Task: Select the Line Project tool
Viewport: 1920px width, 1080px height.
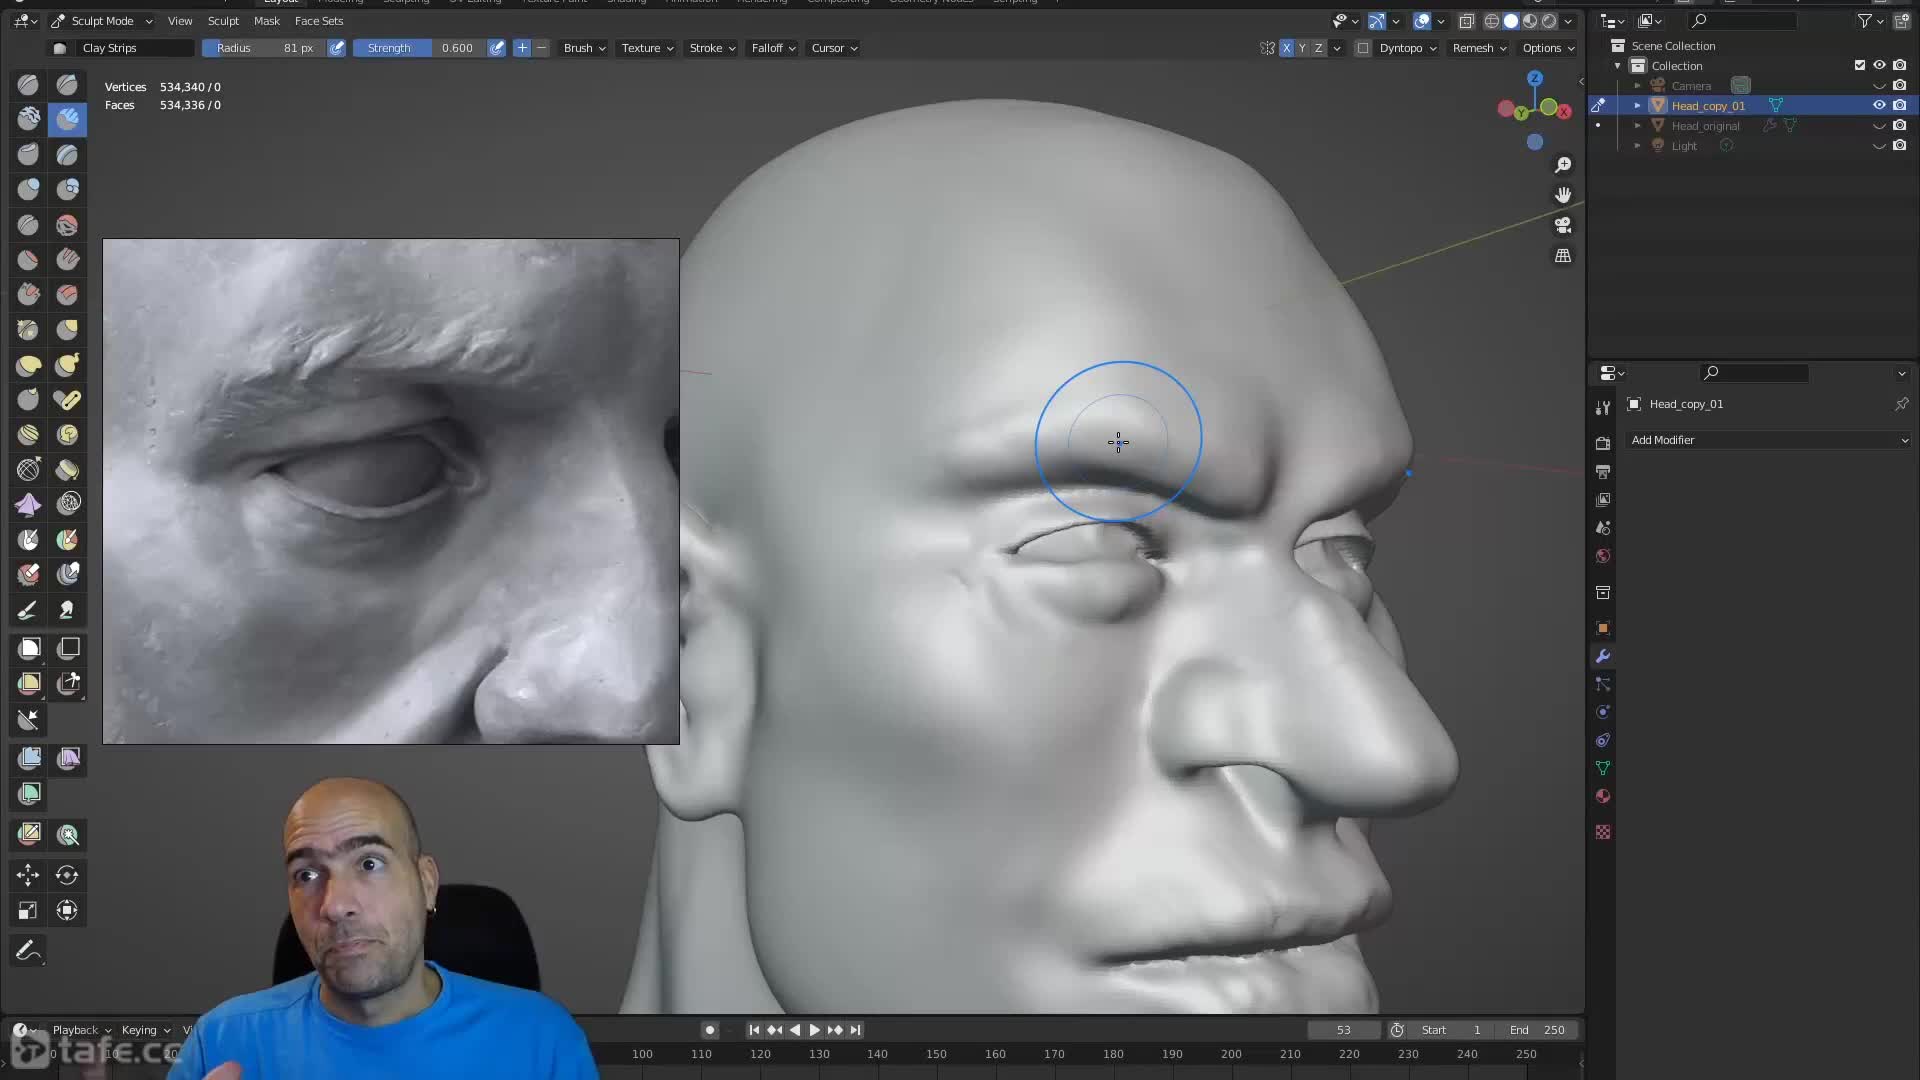Action: pos(28,719)
